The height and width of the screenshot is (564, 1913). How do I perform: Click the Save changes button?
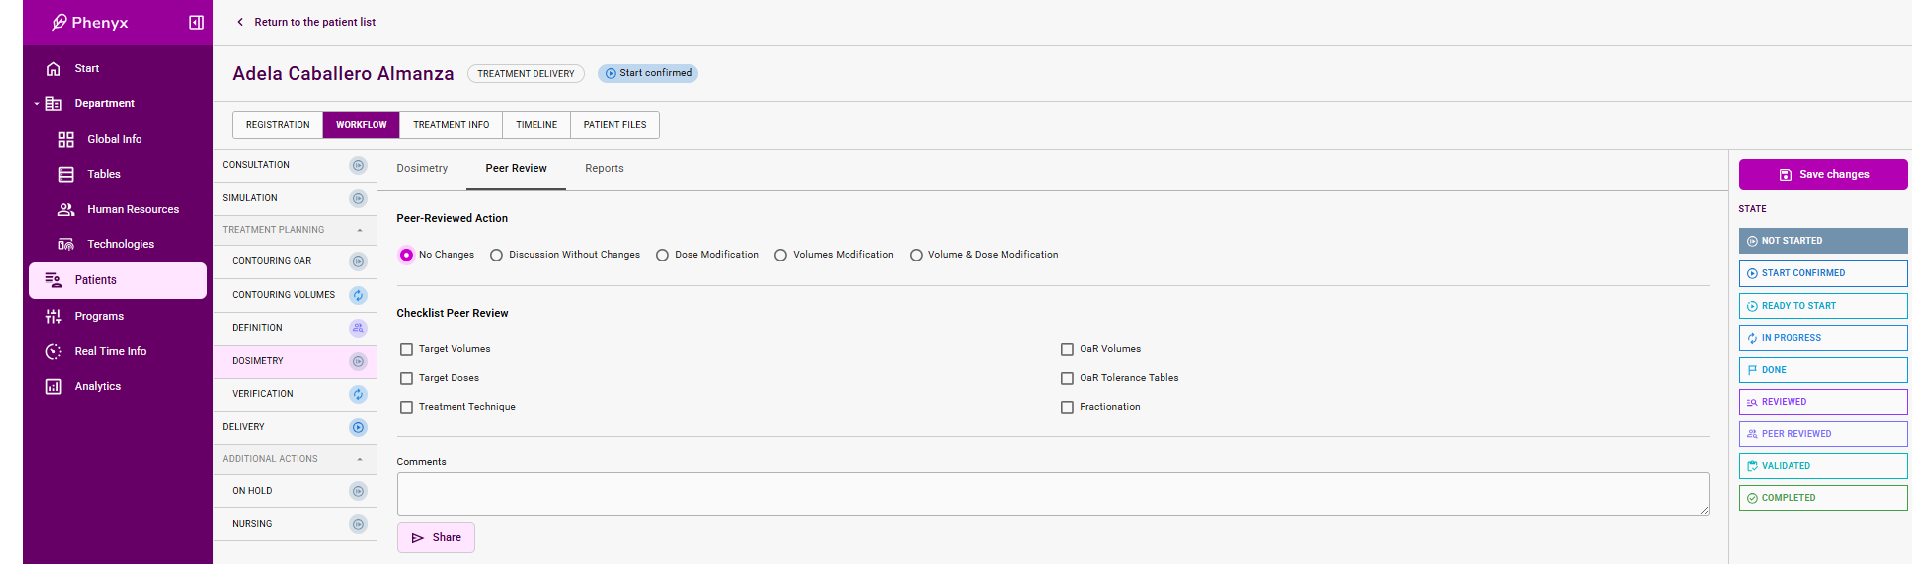pos(1822,175)
